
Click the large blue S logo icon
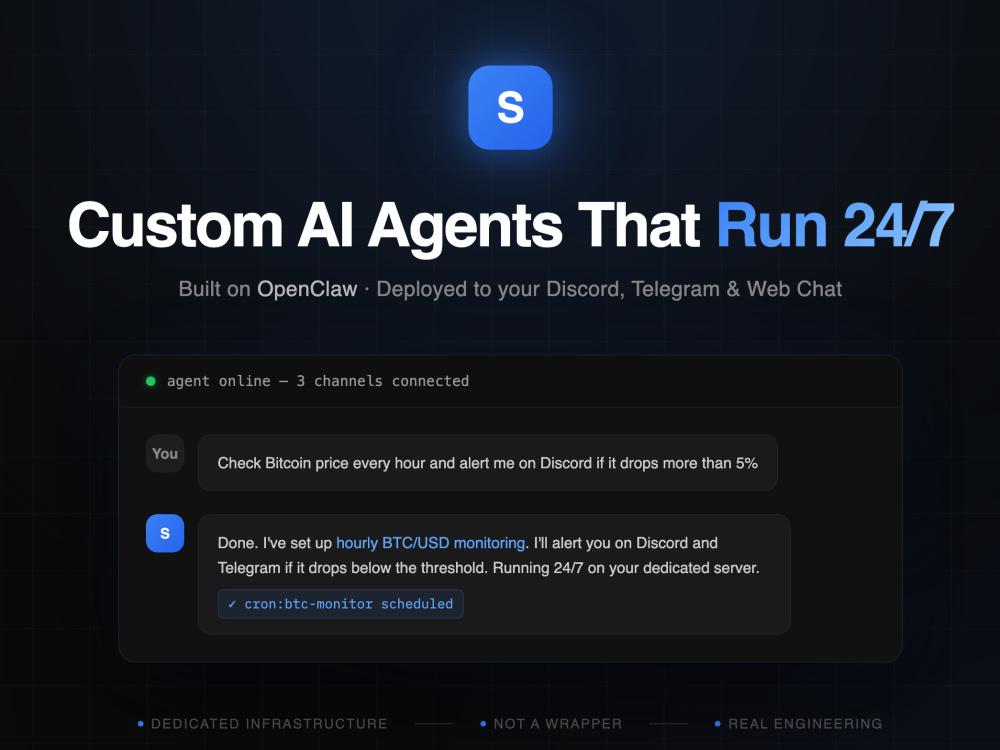pos(510,107)
